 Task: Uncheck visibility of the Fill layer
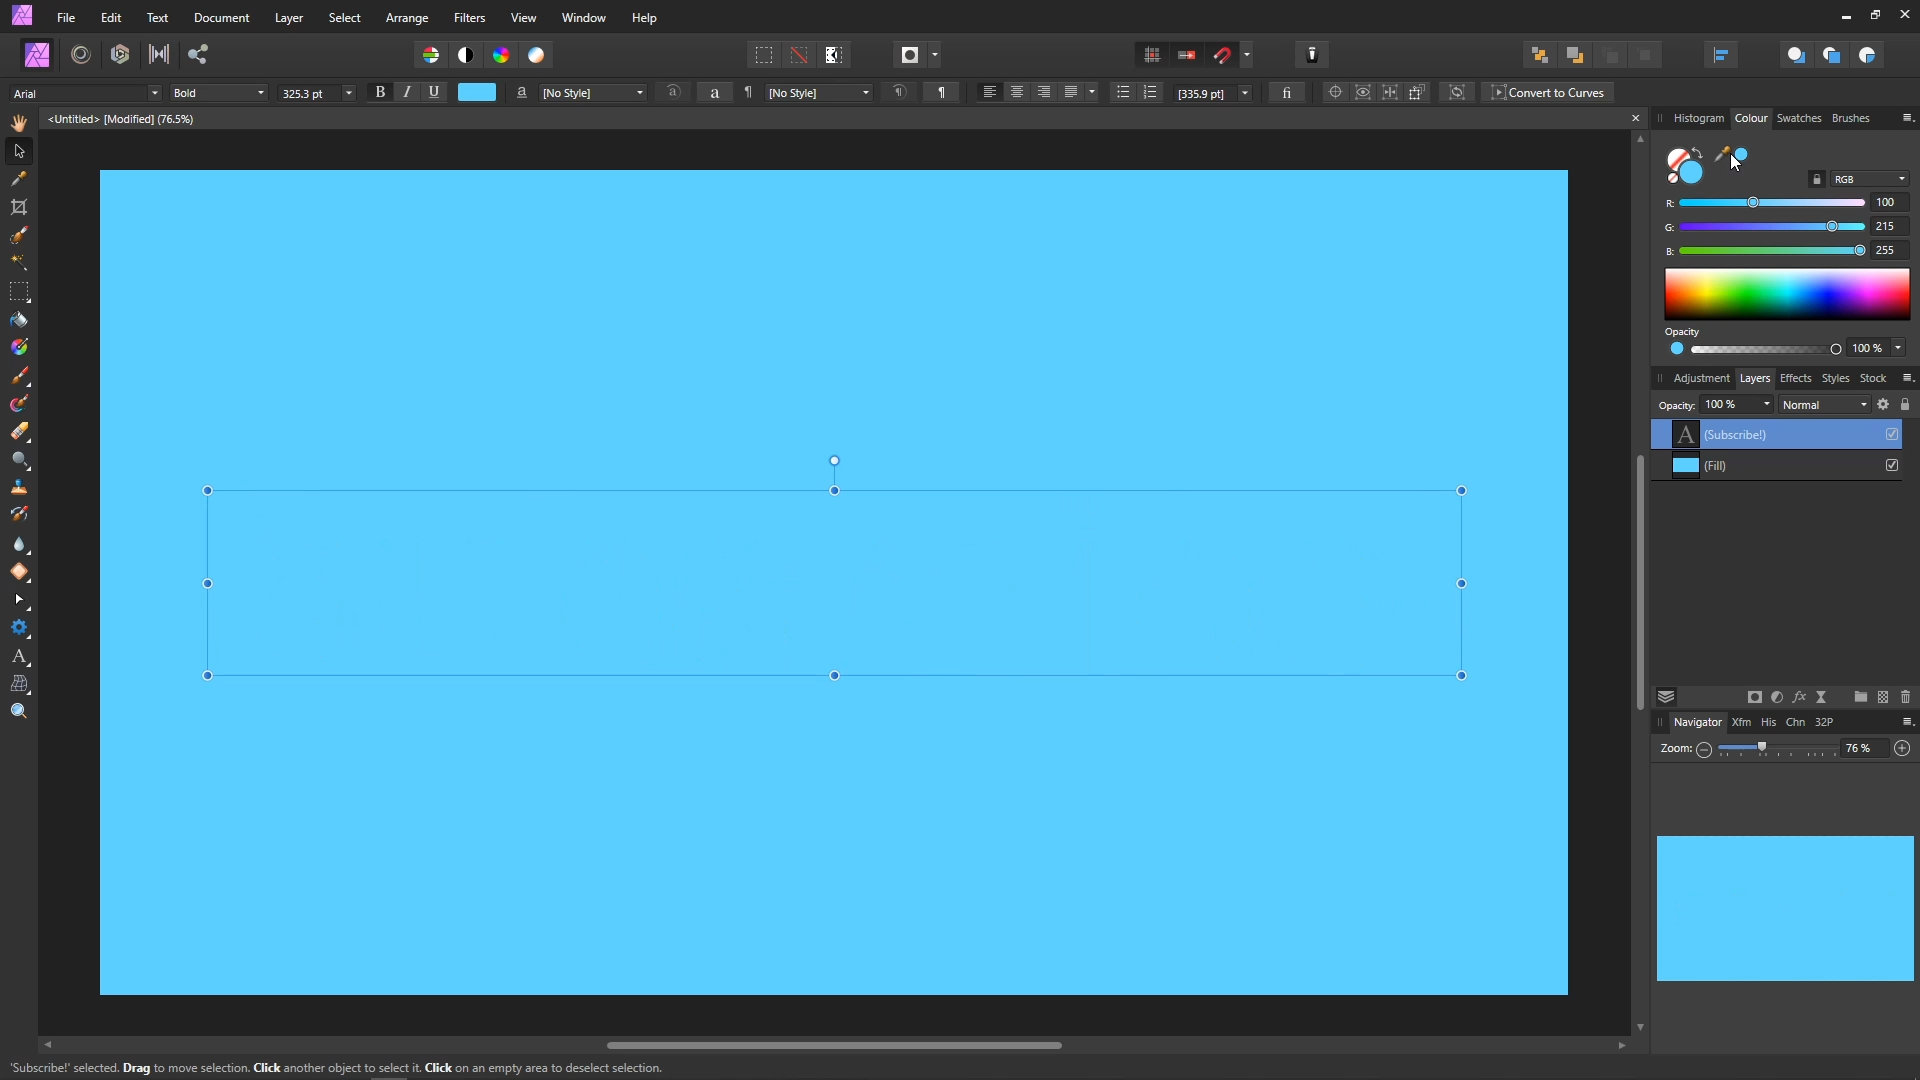pyautogui.click(x=1892, y=465)
